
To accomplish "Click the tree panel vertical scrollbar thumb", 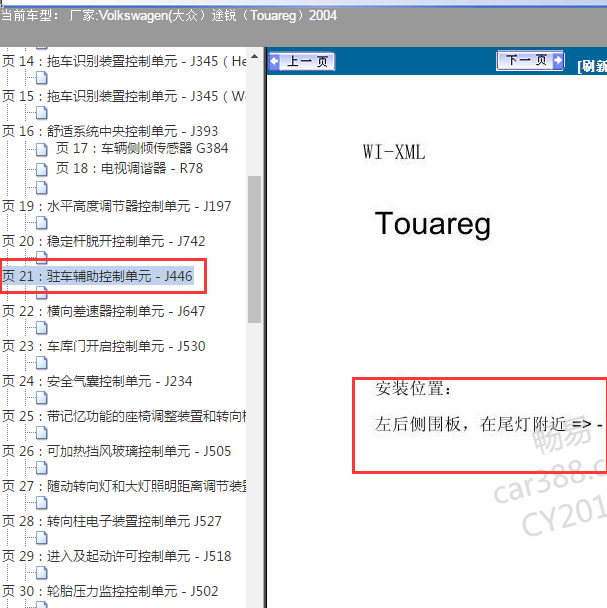I will tap(254, 249).
